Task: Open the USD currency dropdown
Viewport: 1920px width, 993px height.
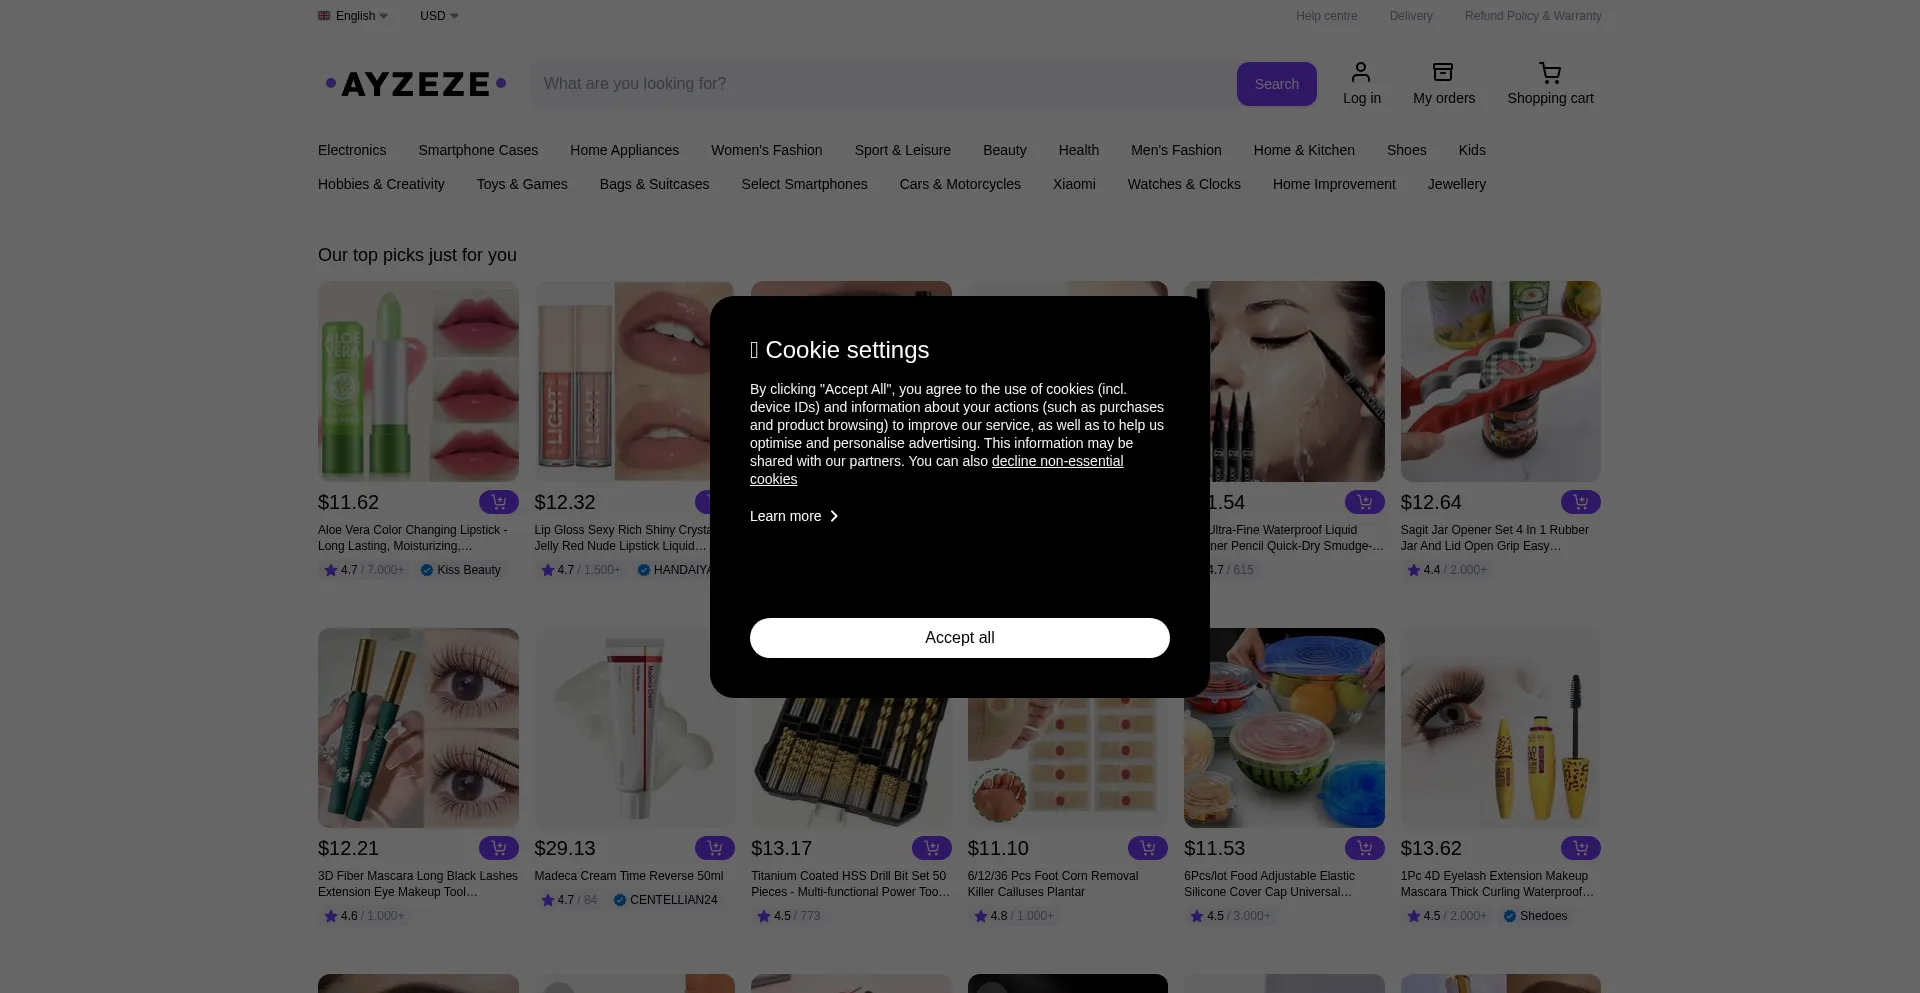Action: [x=438, y=16]
